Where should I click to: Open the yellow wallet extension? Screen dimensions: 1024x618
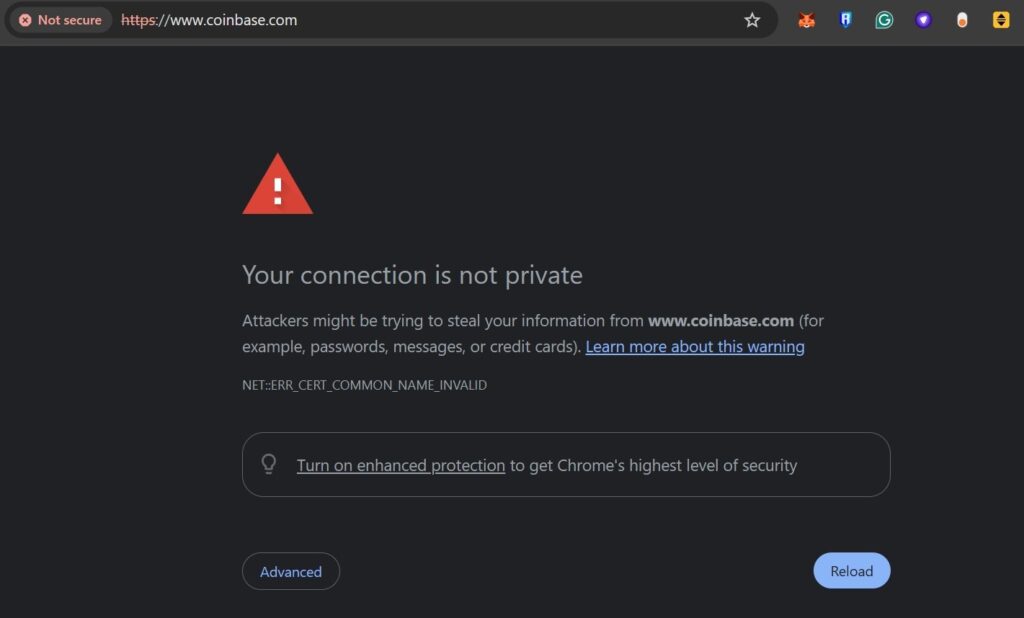pos(1001,19)
